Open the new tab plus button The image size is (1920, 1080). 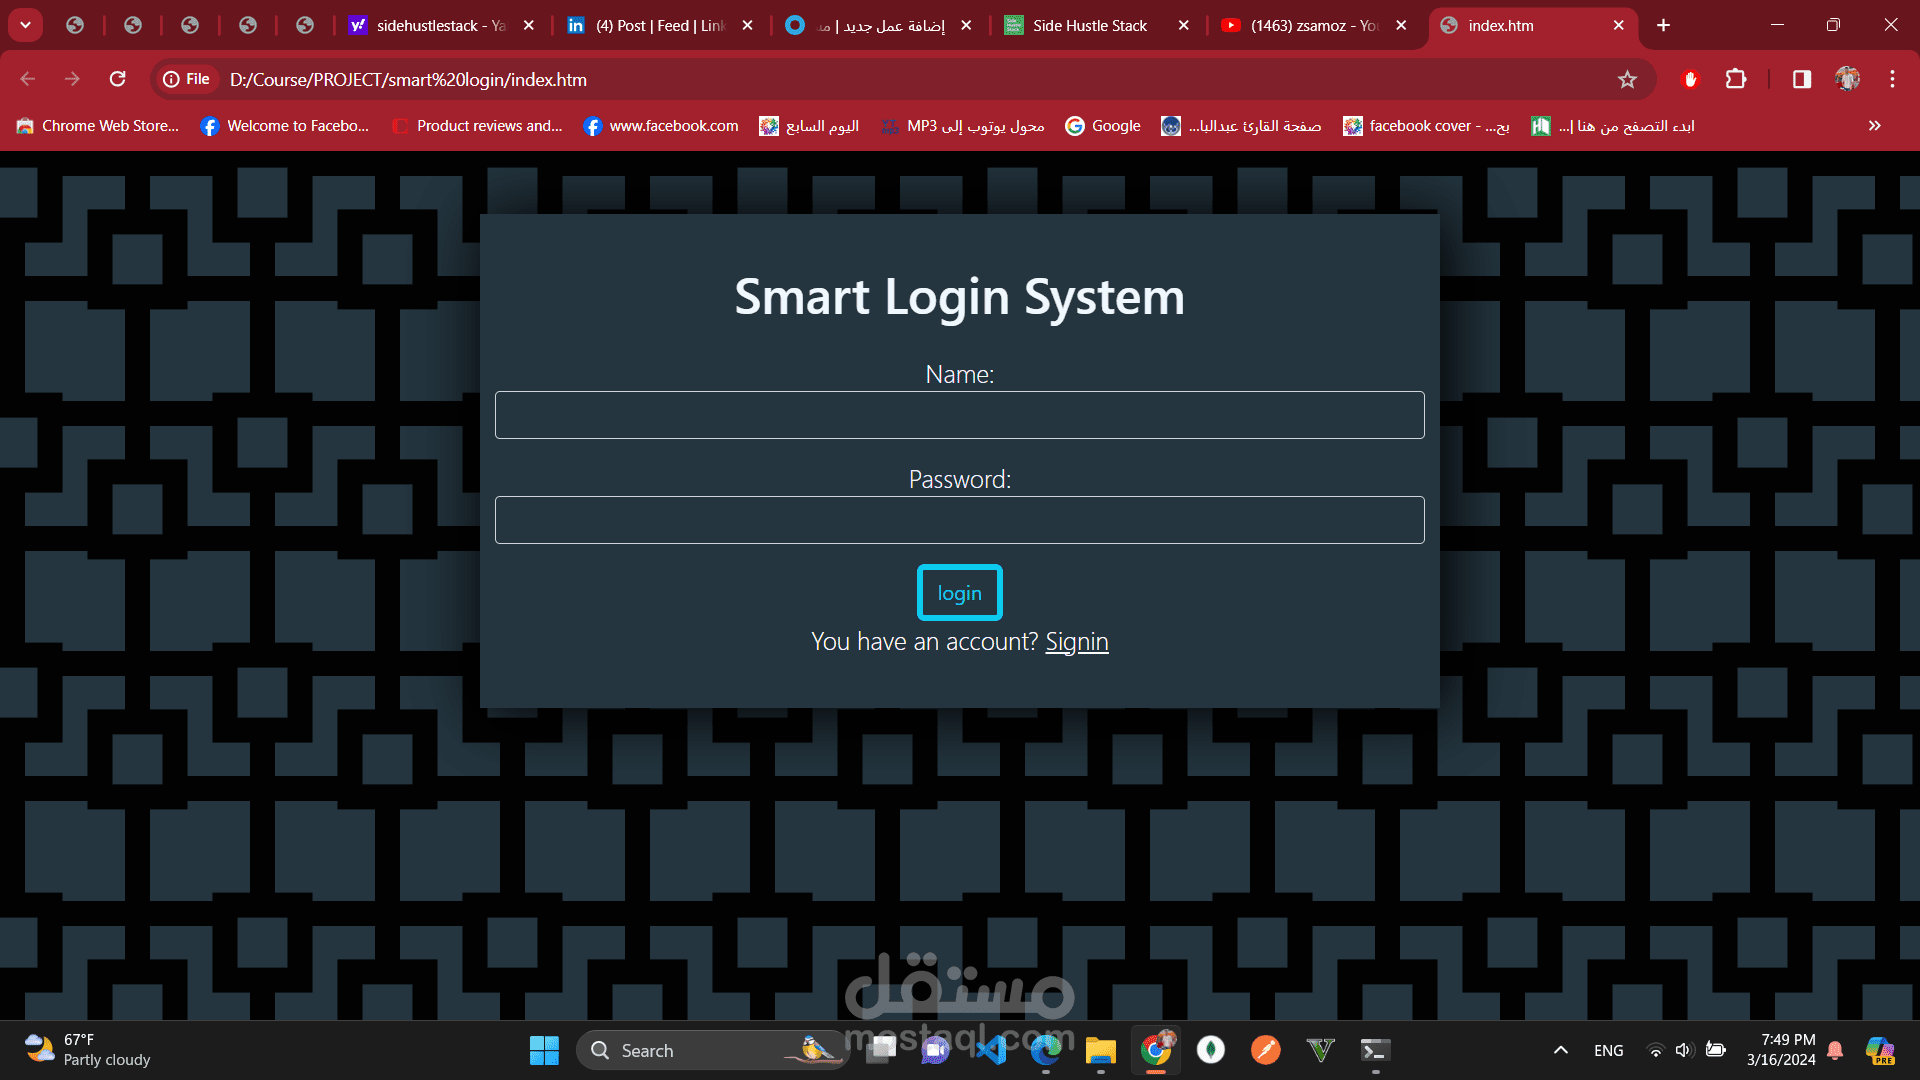pyautogui.click(x=1663, y=25)
